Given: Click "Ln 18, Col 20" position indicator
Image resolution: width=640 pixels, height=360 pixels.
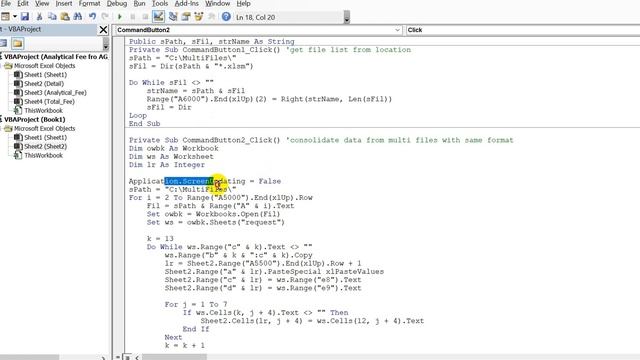Looking at the screenshot, I should (x=256, y=18).
